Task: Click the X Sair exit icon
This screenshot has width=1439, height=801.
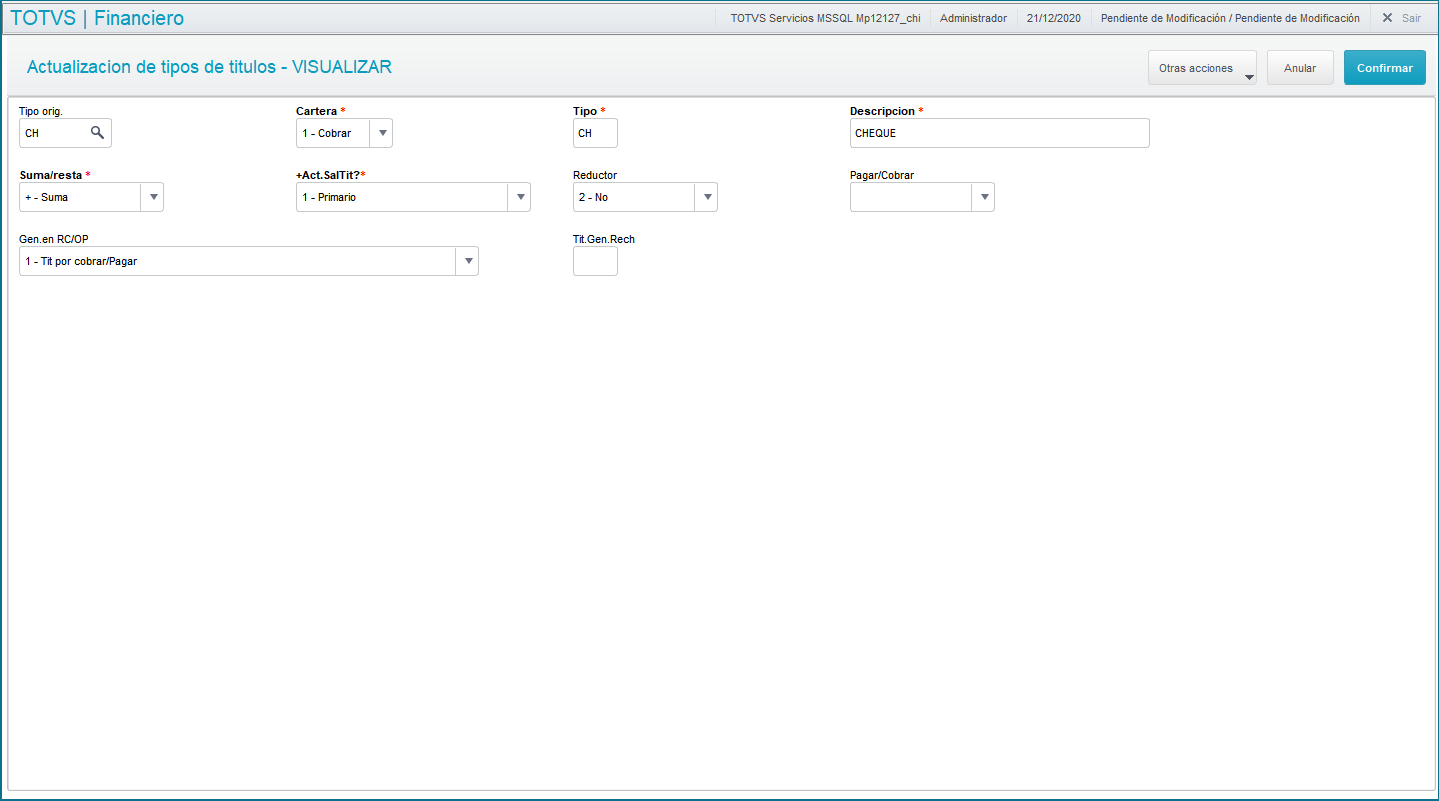Action: pyautogui.click(x=1387, y=18)
